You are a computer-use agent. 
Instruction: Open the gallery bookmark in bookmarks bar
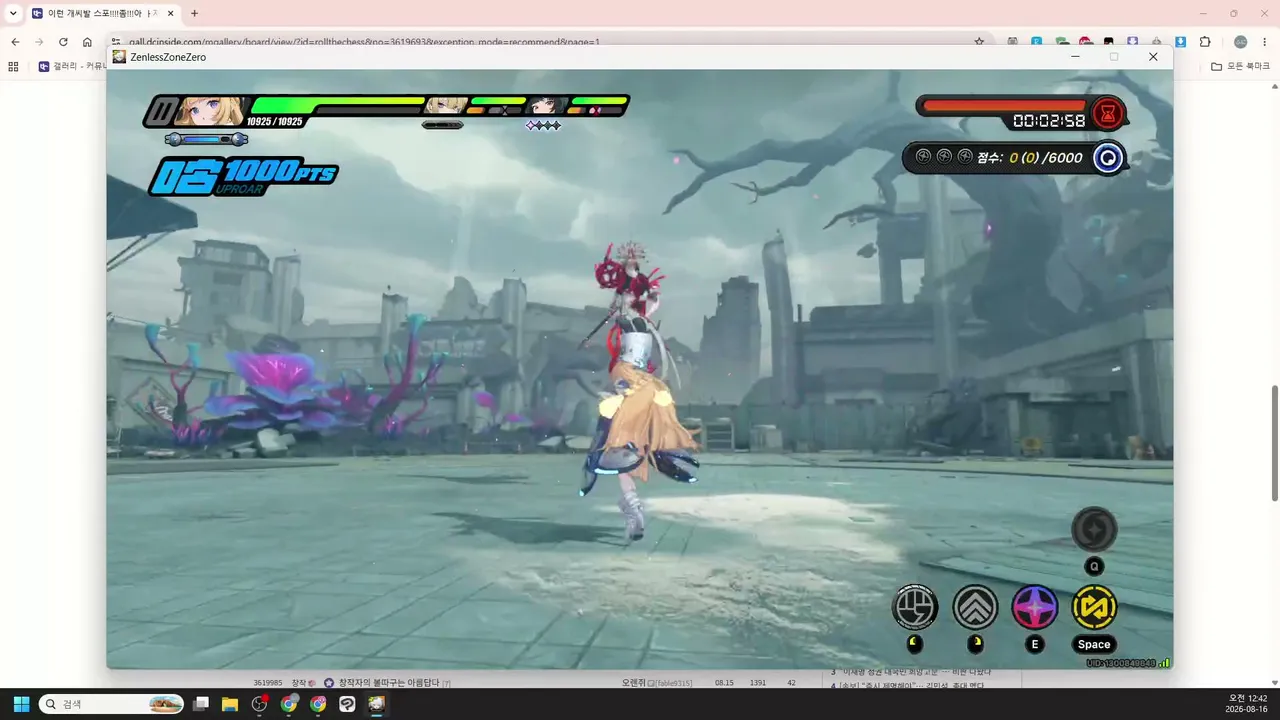[71, 67]
